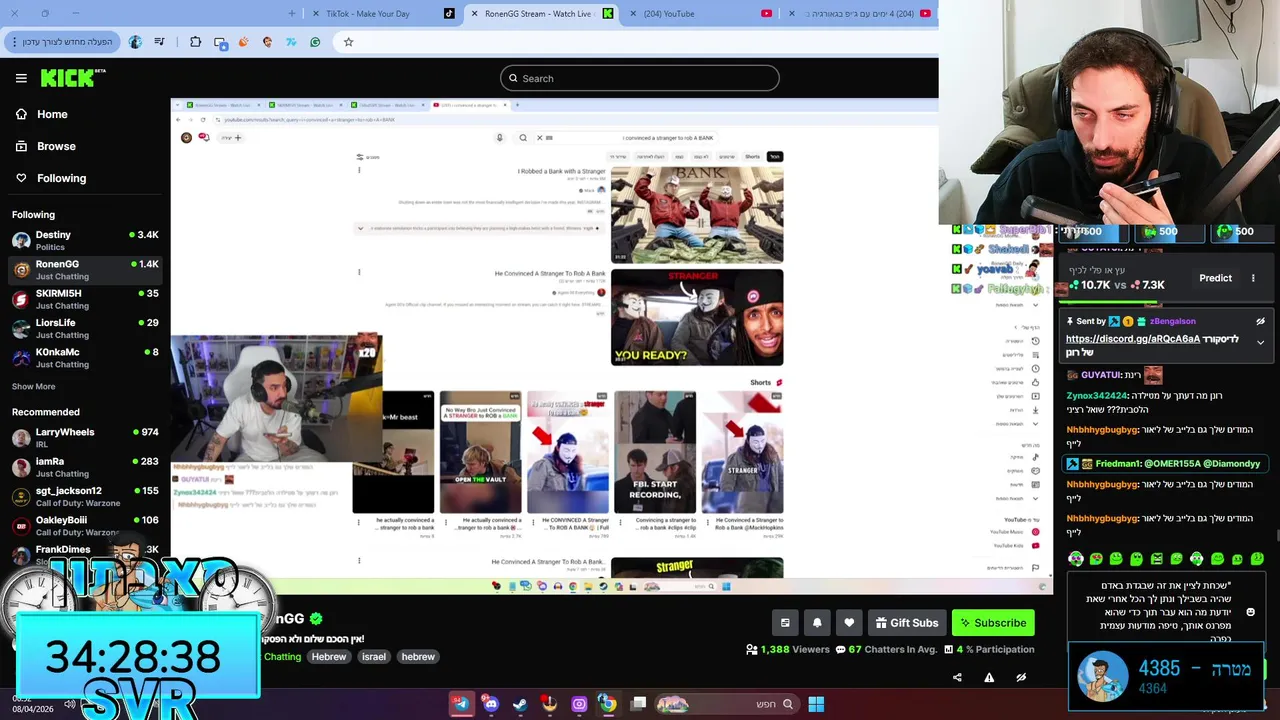The height and width of the screenshot is (720, 1280).
Task: Open sgt_jackson12 recommended channel
Action: point(85,496)
